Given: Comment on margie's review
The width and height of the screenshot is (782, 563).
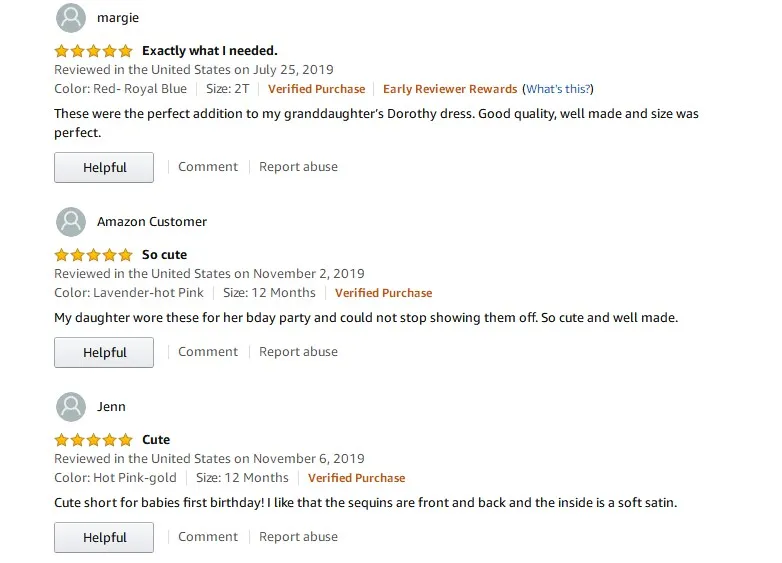Looking at the screenshot, I should (x=208, y=167).
